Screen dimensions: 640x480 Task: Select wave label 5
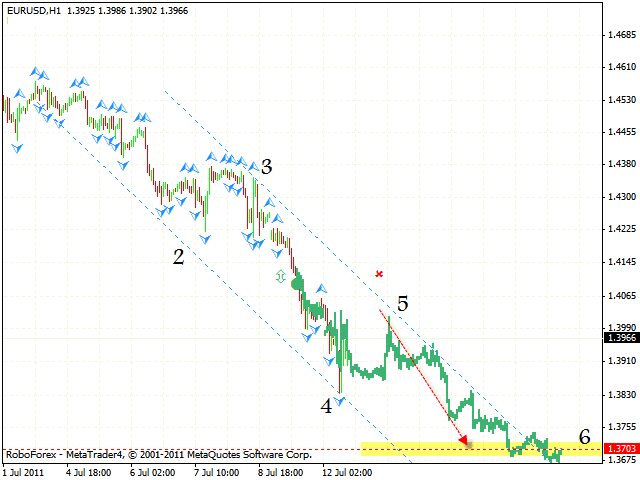pos(402,304)
